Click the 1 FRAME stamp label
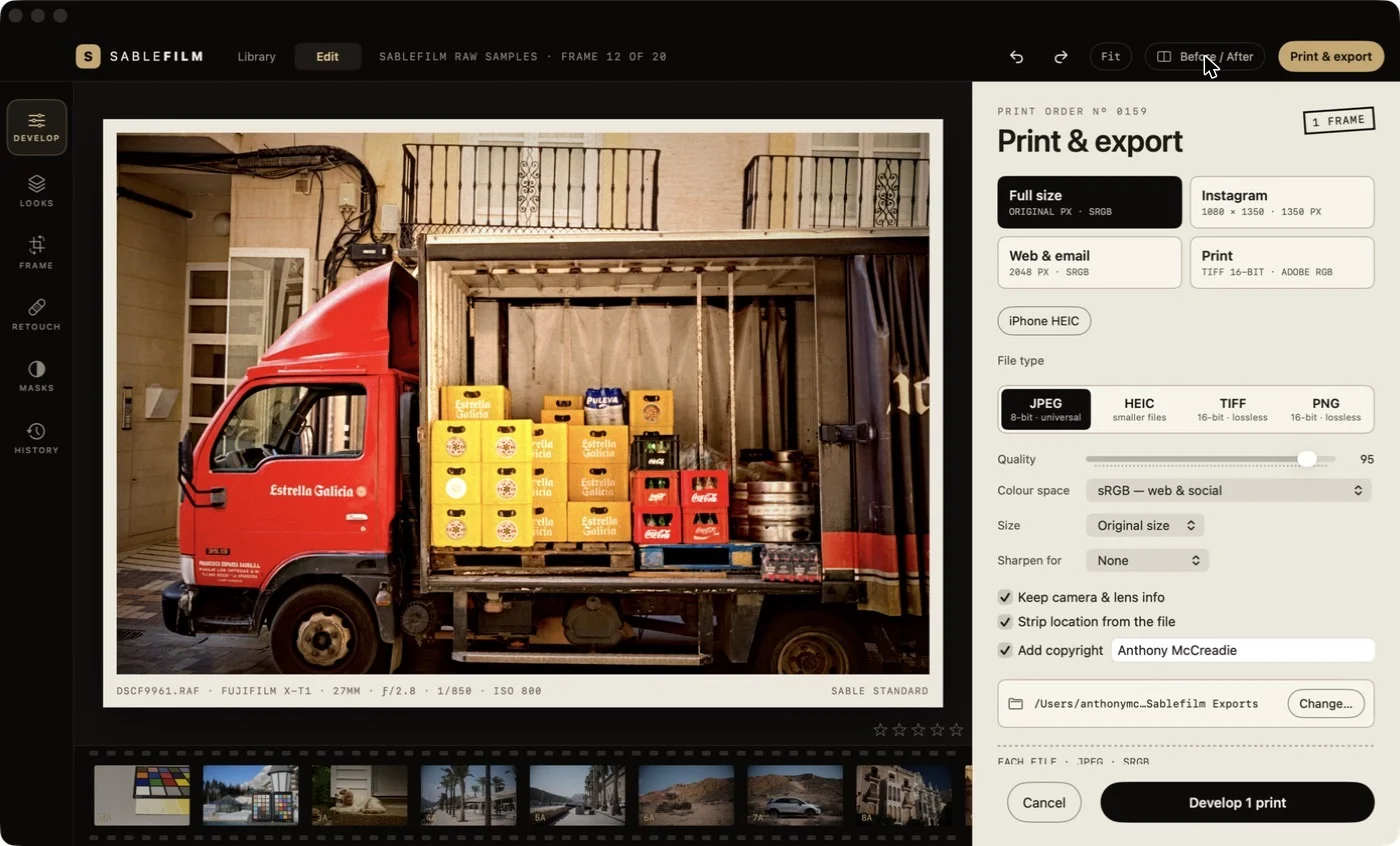The height and width of the screenshot is (846, 1400). pyautogui.click(x=1338, y=120)
